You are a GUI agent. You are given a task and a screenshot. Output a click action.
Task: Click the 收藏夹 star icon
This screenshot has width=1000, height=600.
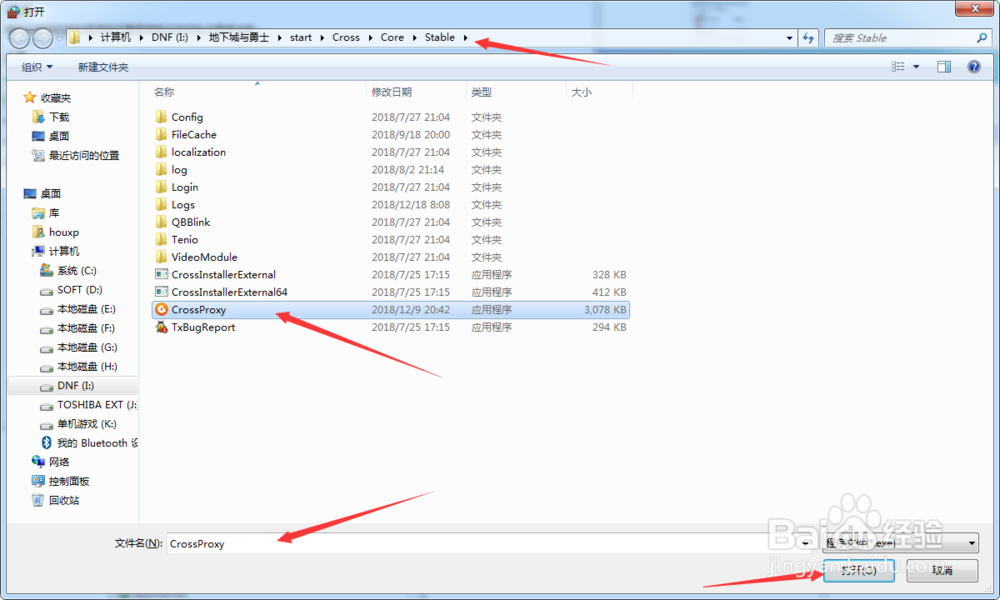(29, 98)
